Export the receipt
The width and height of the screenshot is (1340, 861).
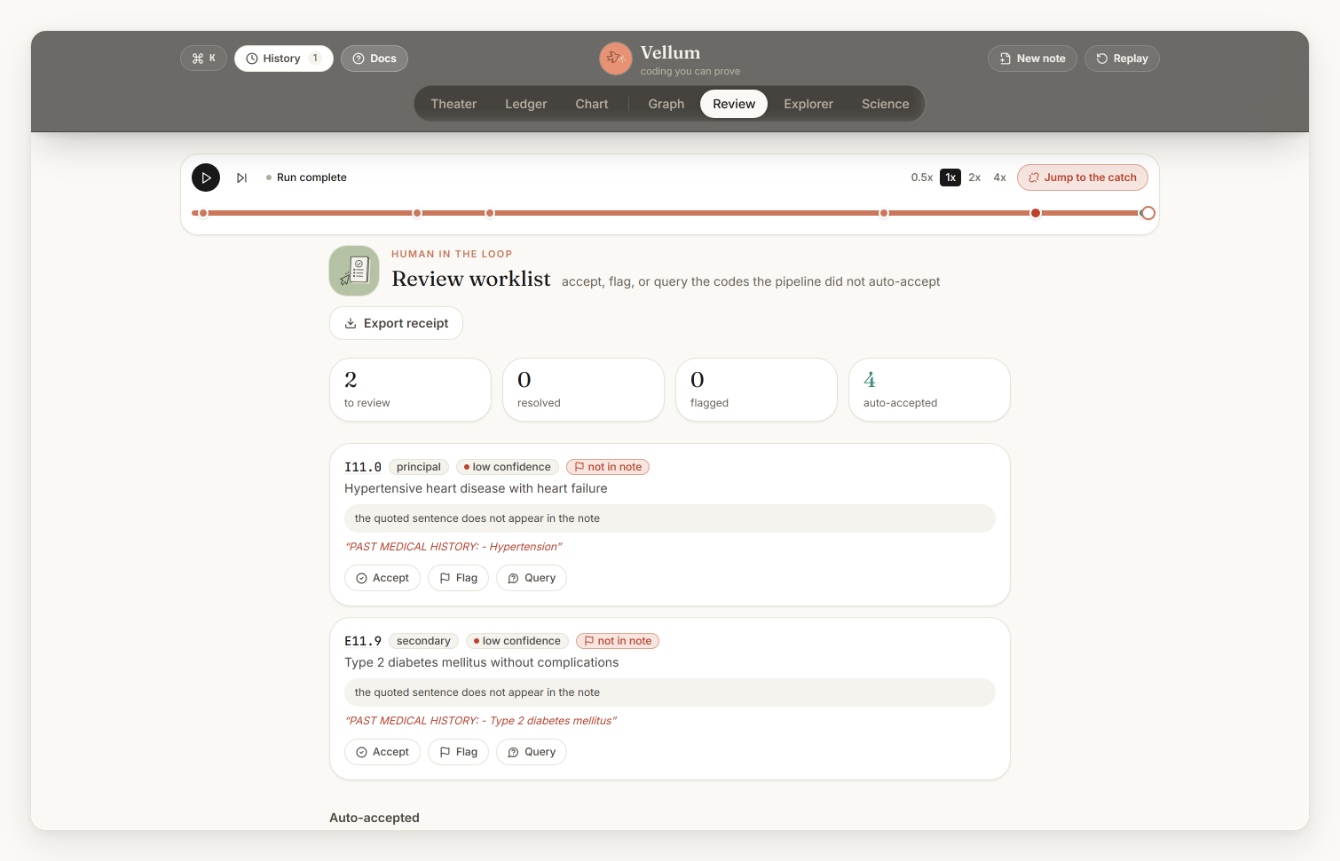(396, 323)
